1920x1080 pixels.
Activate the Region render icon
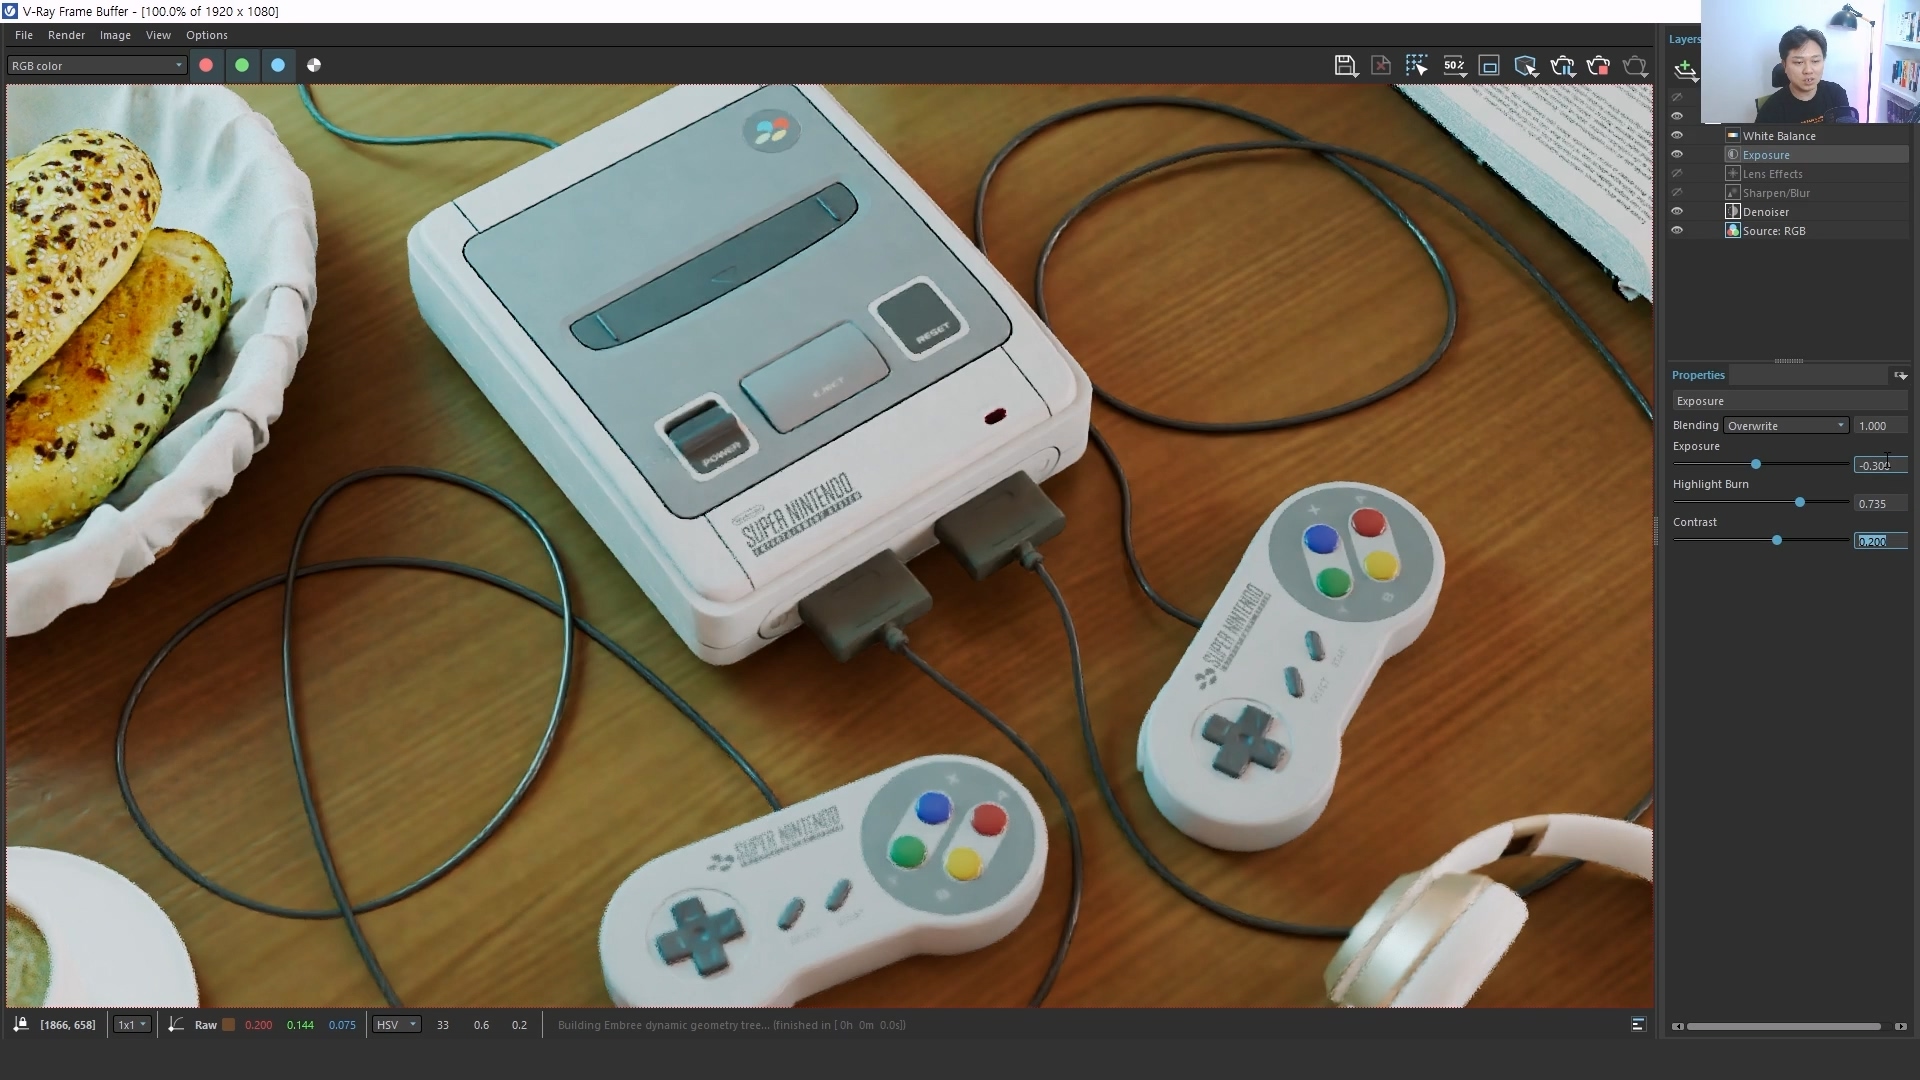point(1489,66)
